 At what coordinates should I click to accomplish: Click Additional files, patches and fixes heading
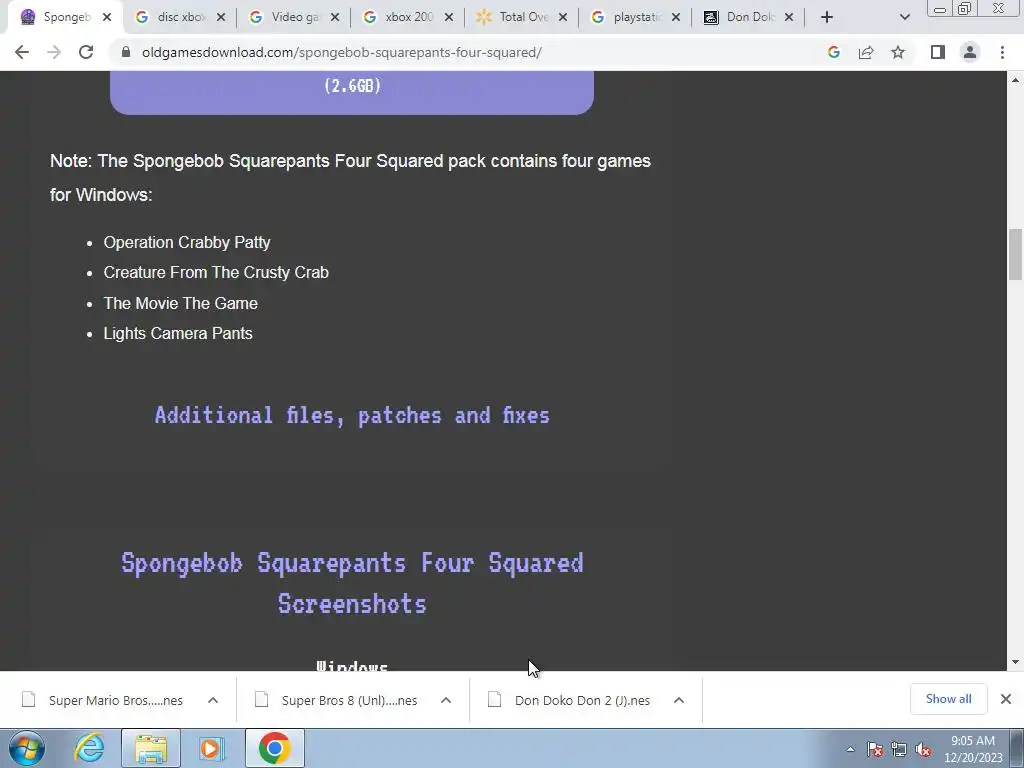tap(352, 415)
